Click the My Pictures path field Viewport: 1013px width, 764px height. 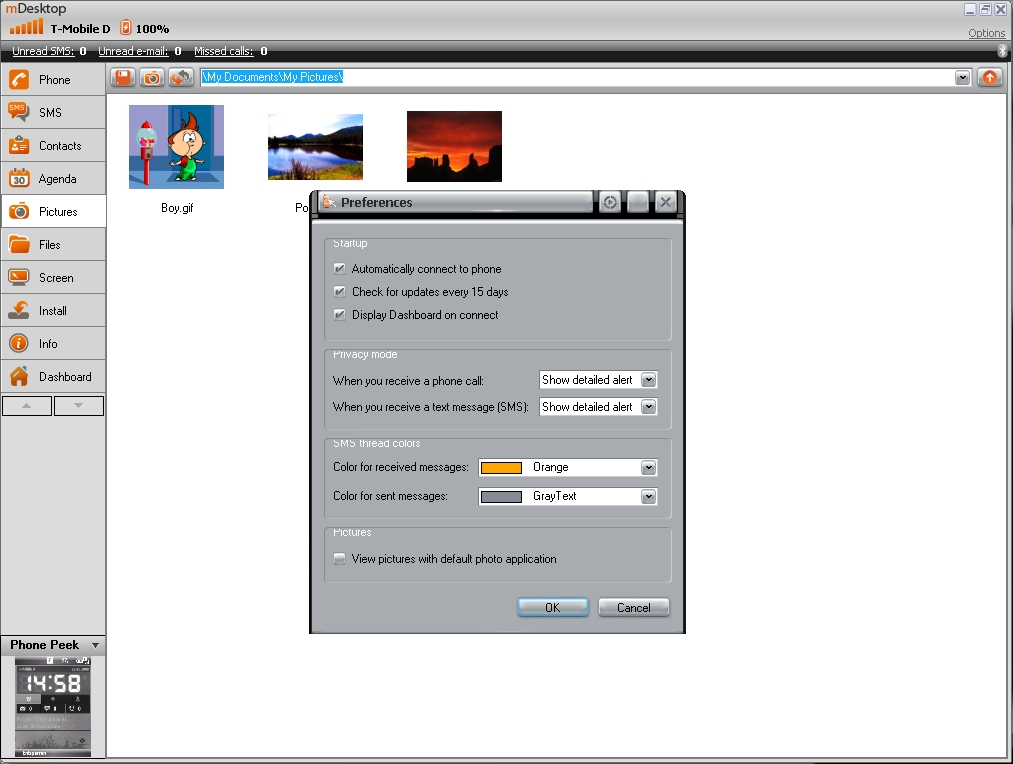(577, 77)
